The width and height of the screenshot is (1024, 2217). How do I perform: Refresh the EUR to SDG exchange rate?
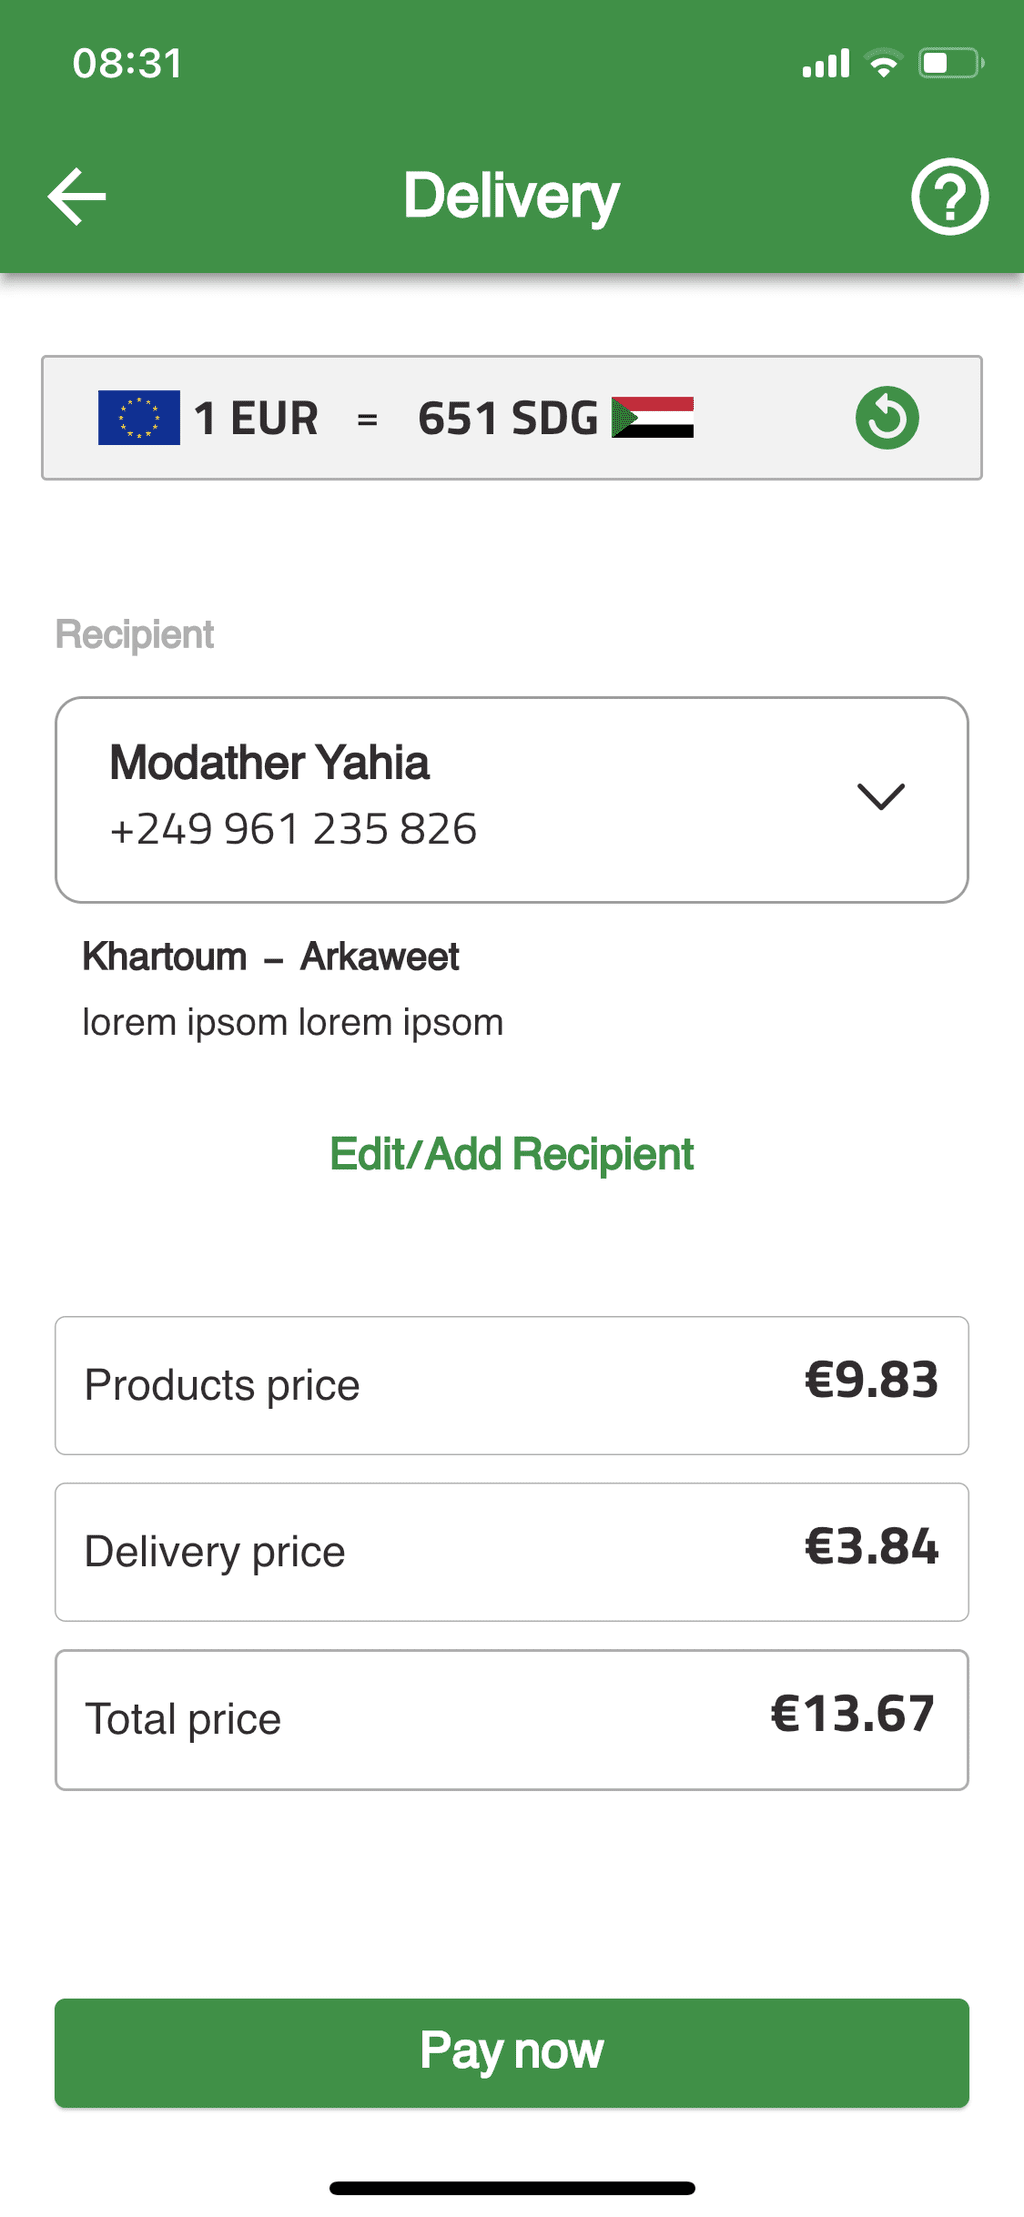(x=887, y=418)
